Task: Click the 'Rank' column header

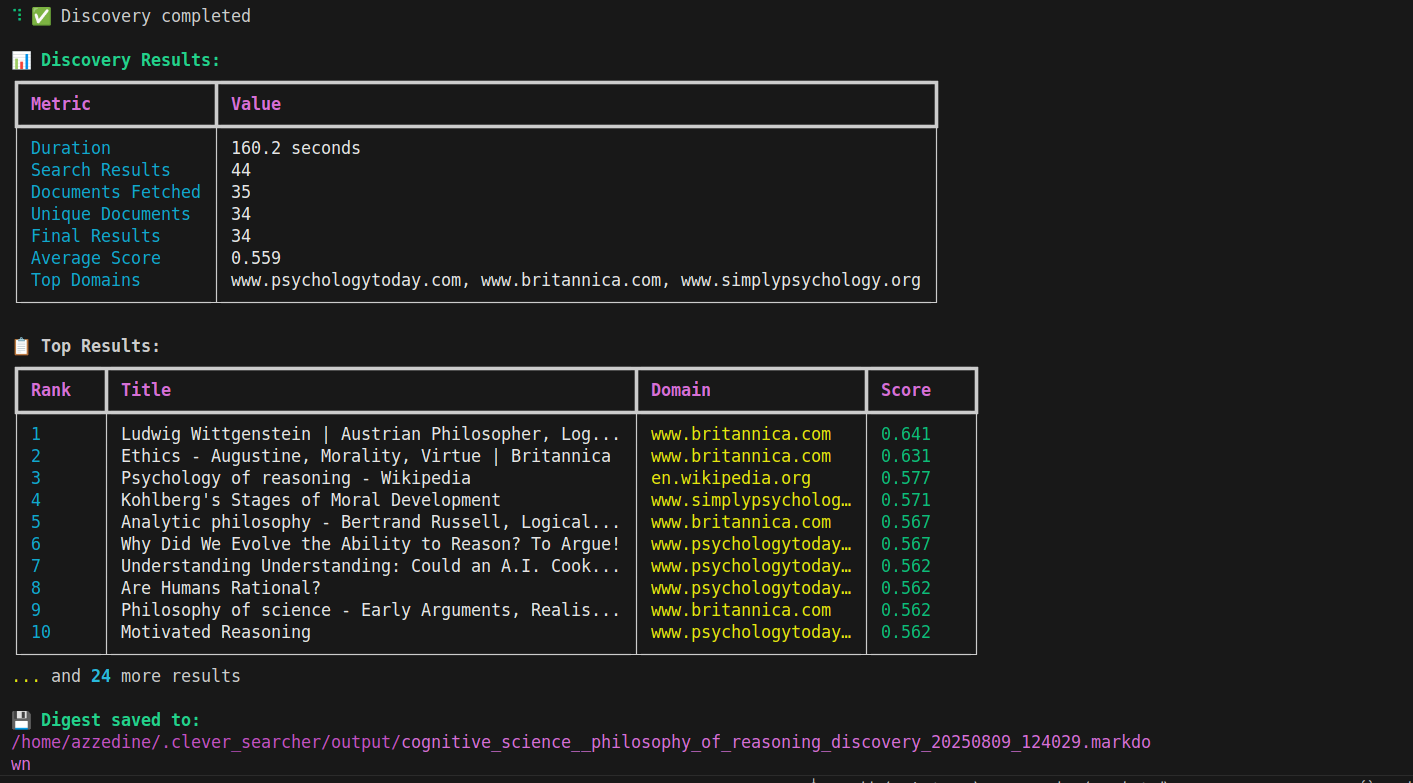Action: click(x=51, y=390)
